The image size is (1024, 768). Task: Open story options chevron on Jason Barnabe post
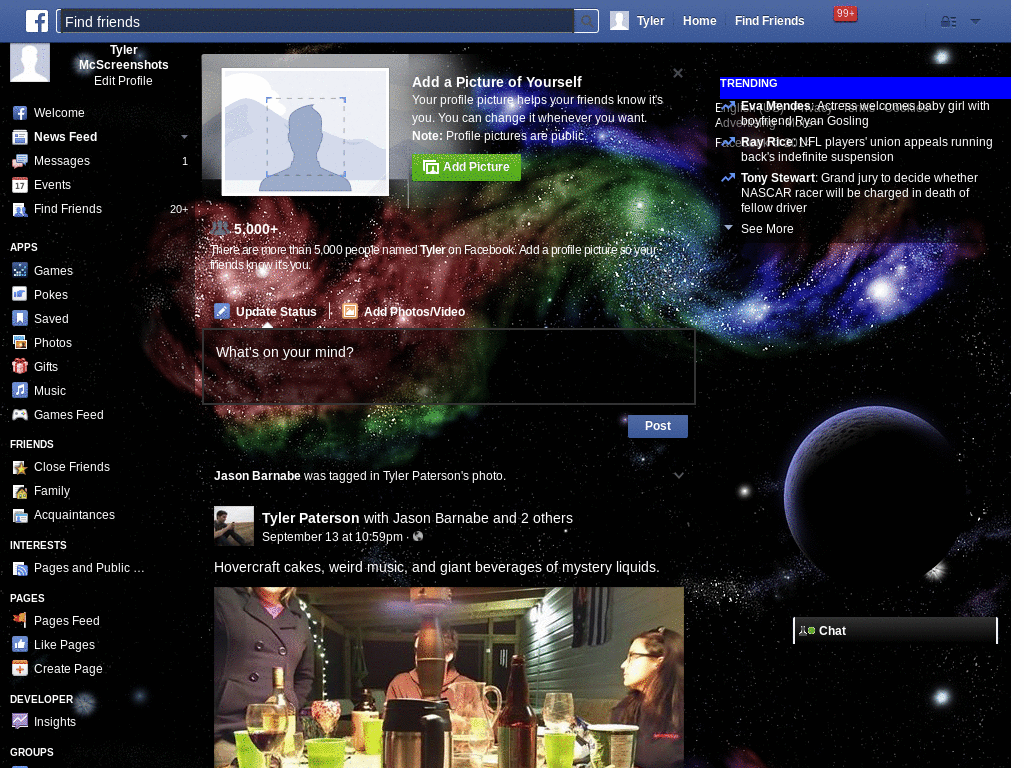[679, 475]
